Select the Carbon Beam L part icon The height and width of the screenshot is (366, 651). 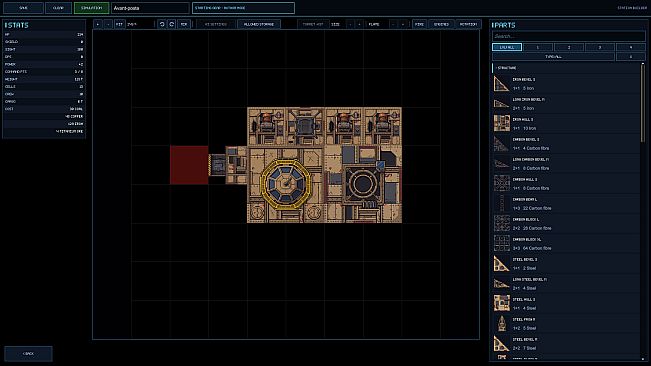pos(502,203)
